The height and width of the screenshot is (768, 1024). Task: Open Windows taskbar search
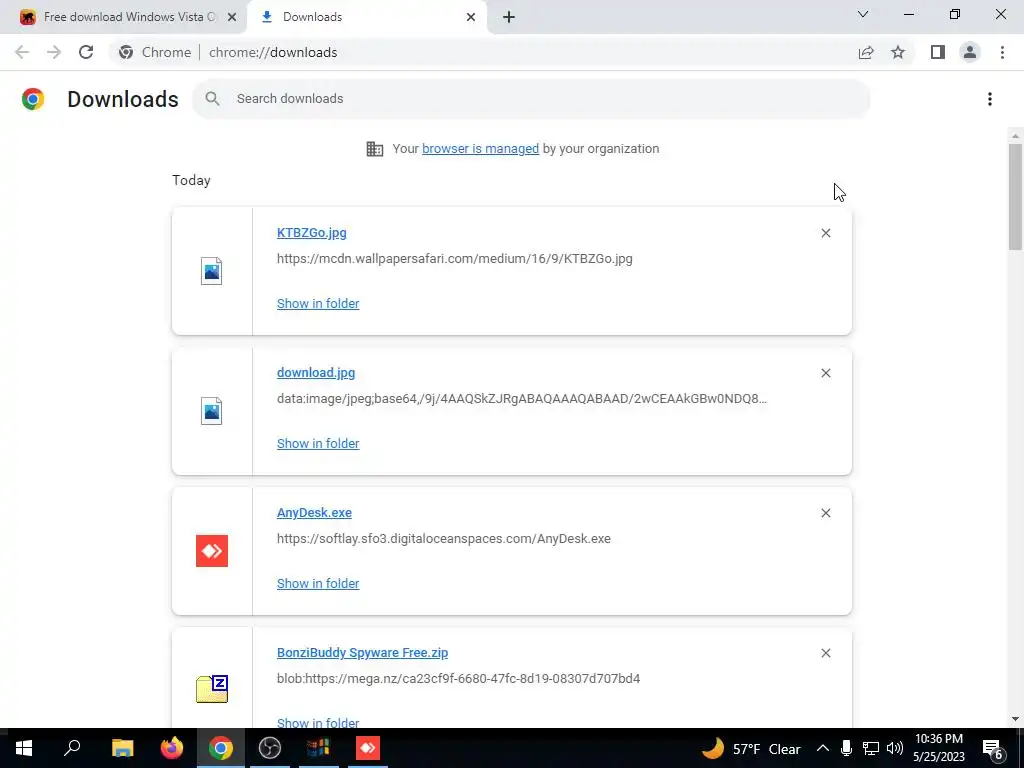(x=72, y=748)
